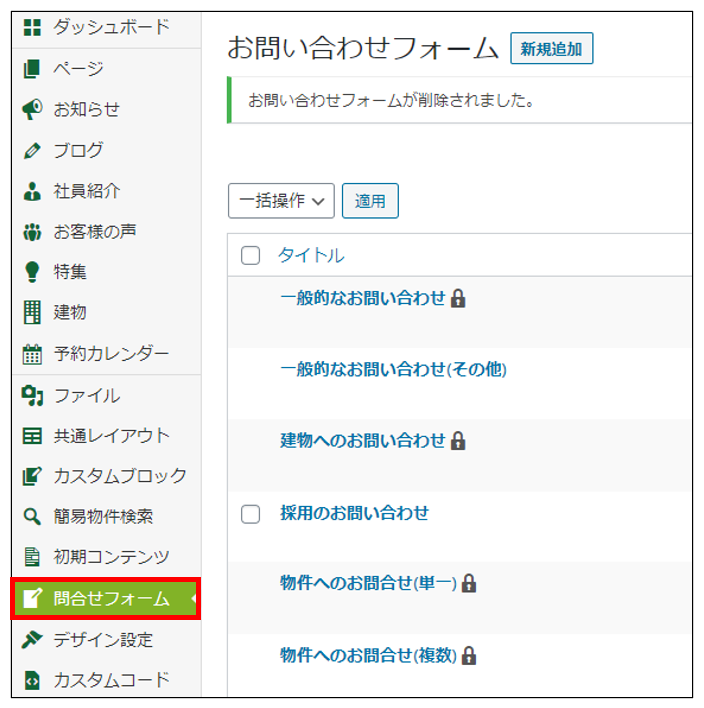Click the Dashboard grid icon

(x=32, y=28)
